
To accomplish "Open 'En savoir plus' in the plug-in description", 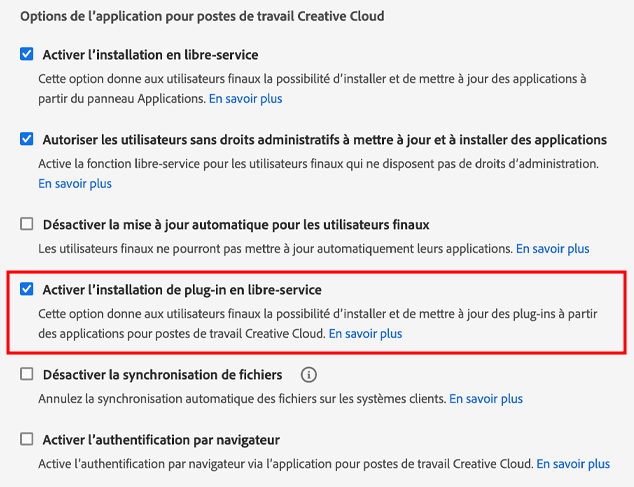I will tap(365, 334).
